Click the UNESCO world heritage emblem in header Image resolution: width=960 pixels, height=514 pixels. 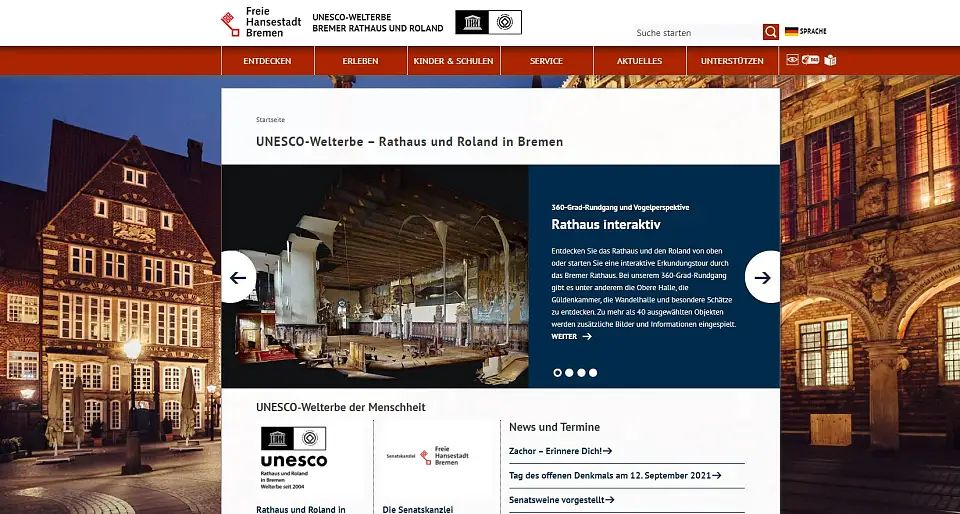tap(489, 22)
